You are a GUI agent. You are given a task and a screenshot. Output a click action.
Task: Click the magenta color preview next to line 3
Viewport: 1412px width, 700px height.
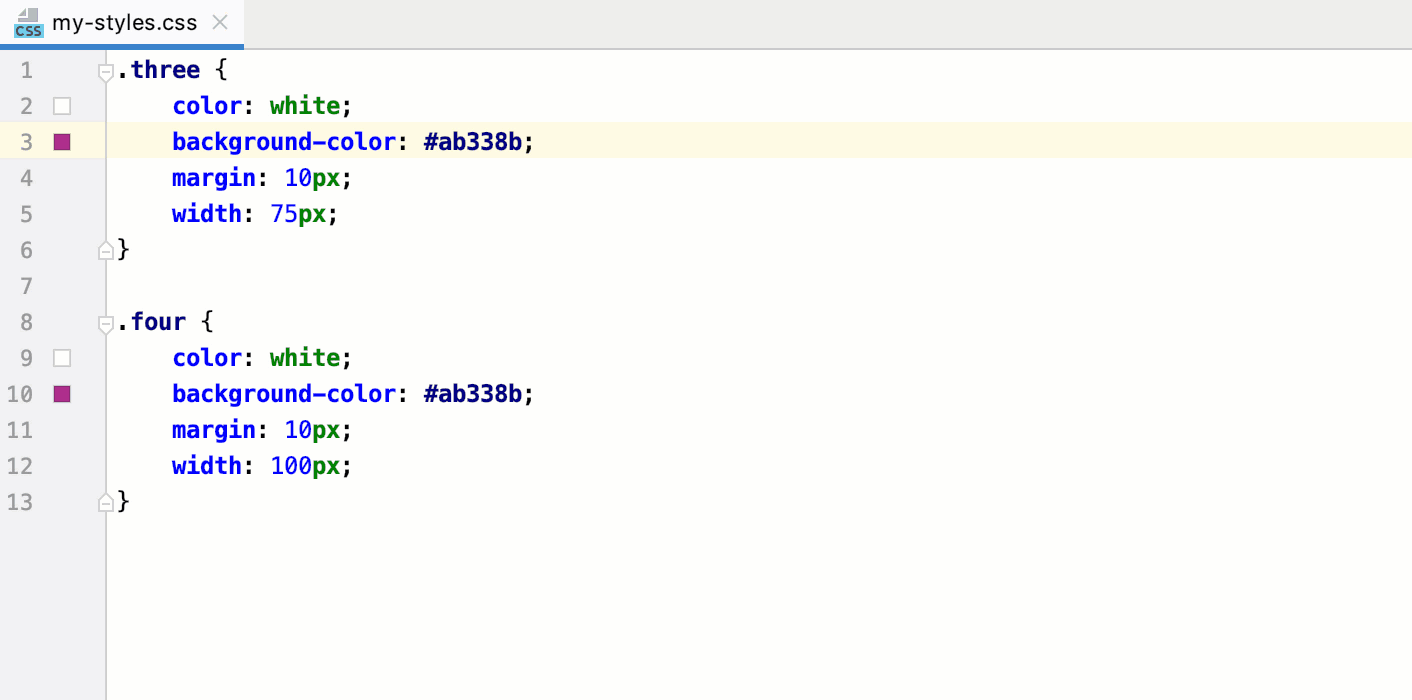[x=62, y=141]
